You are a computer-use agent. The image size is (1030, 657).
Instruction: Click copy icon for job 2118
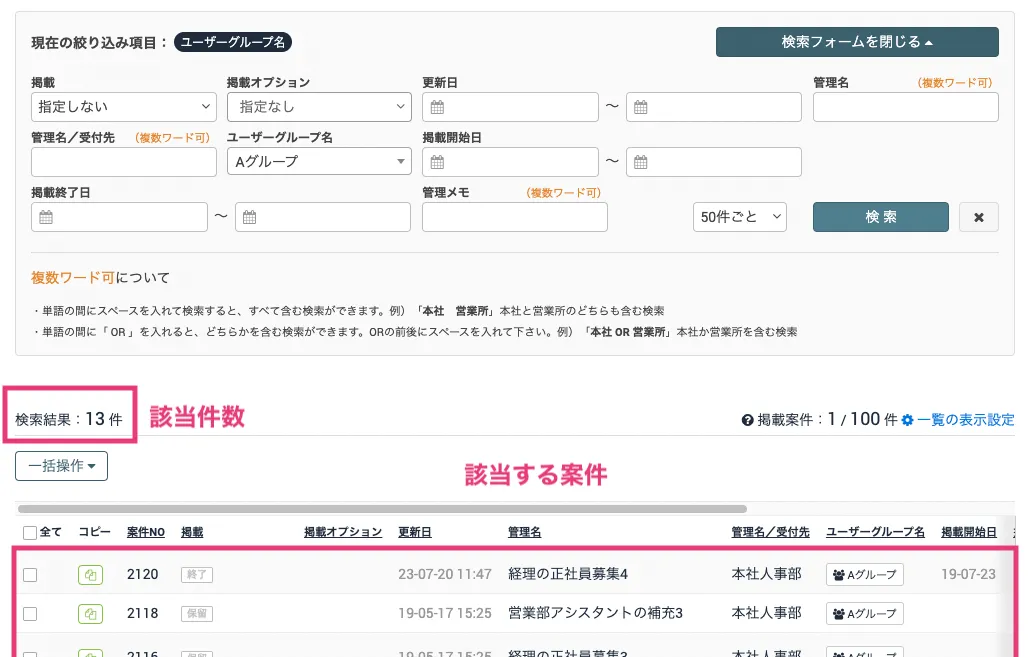click(90, 613)
